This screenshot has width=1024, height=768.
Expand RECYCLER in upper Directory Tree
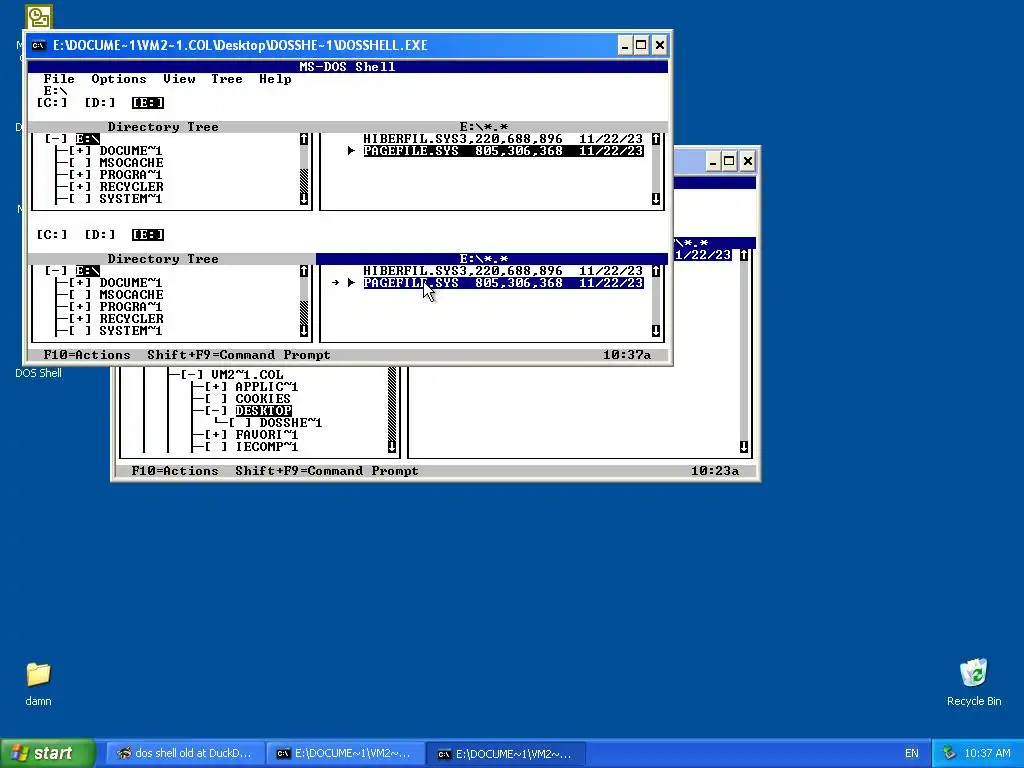pos(80,187)
